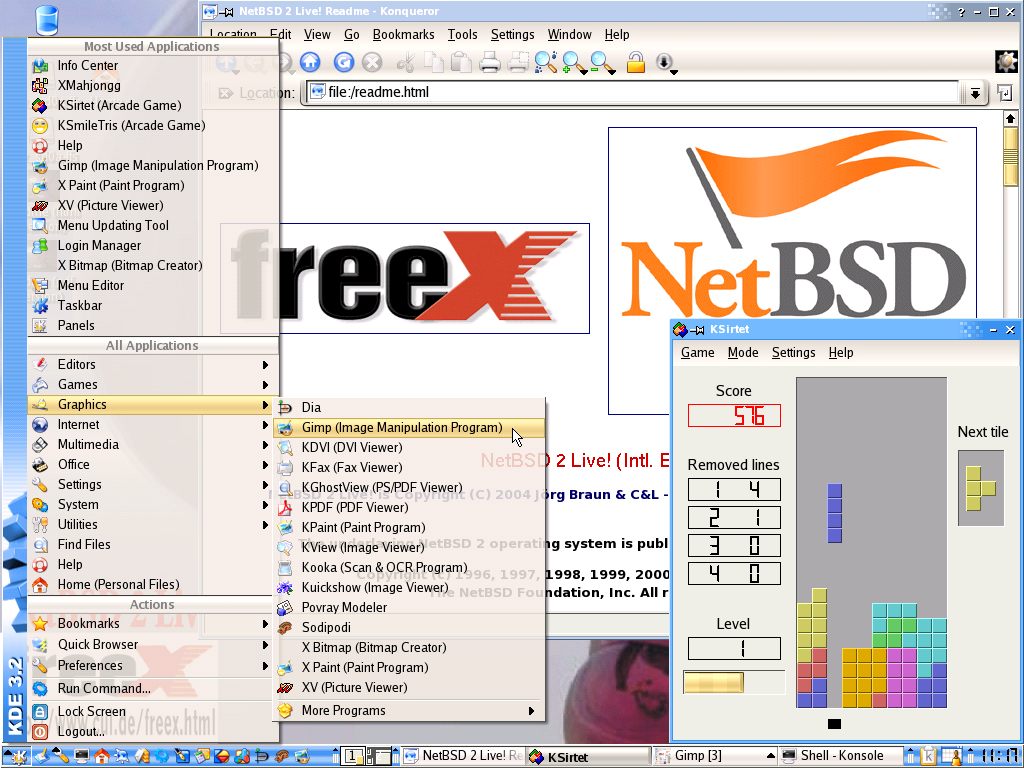Switch to Shell - Konsole taskbar button
The width and height of the screenshot is (1024, 768).
click(x=841, y=756)
